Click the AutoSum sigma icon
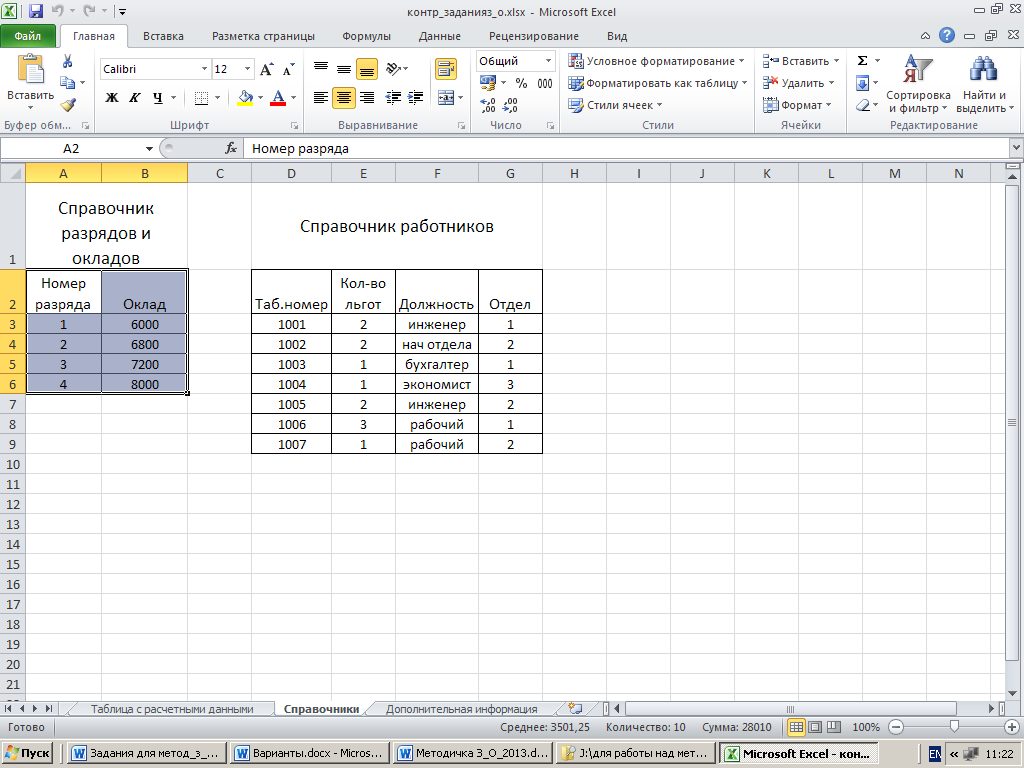The image size is (1024, 768). click(862, 61)
